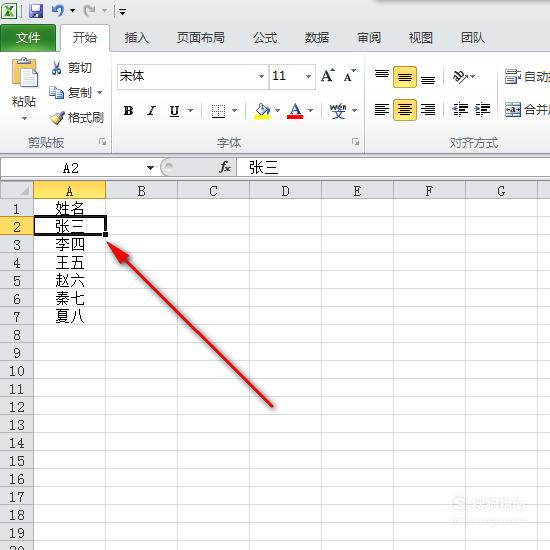Select the cell containing 夏八

[70, 317]
